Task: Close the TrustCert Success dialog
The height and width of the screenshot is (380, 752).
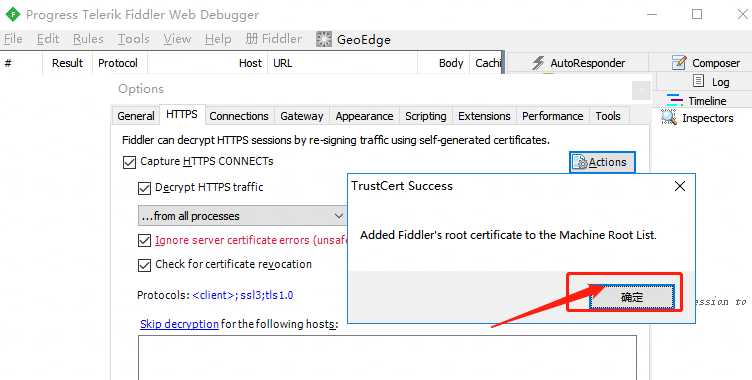Action: point(680,186)
